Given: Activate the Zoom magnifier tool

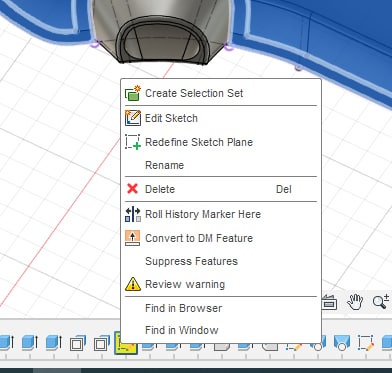Looking at the screenshot, I should click(x=381, y=302).
